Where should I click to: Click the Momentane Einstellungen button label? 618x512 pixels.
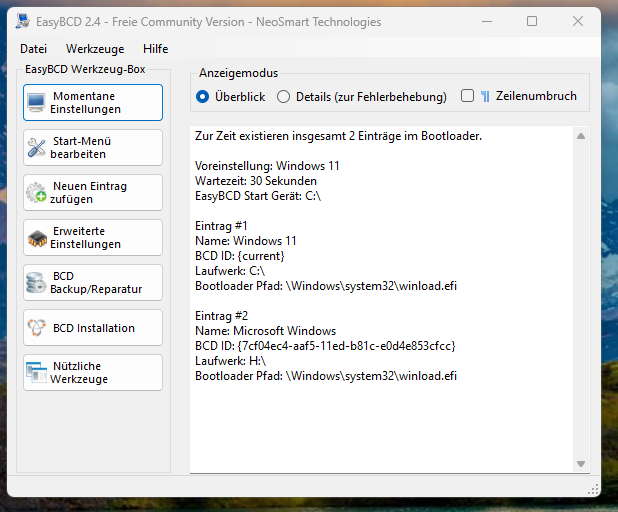(85, 102)
